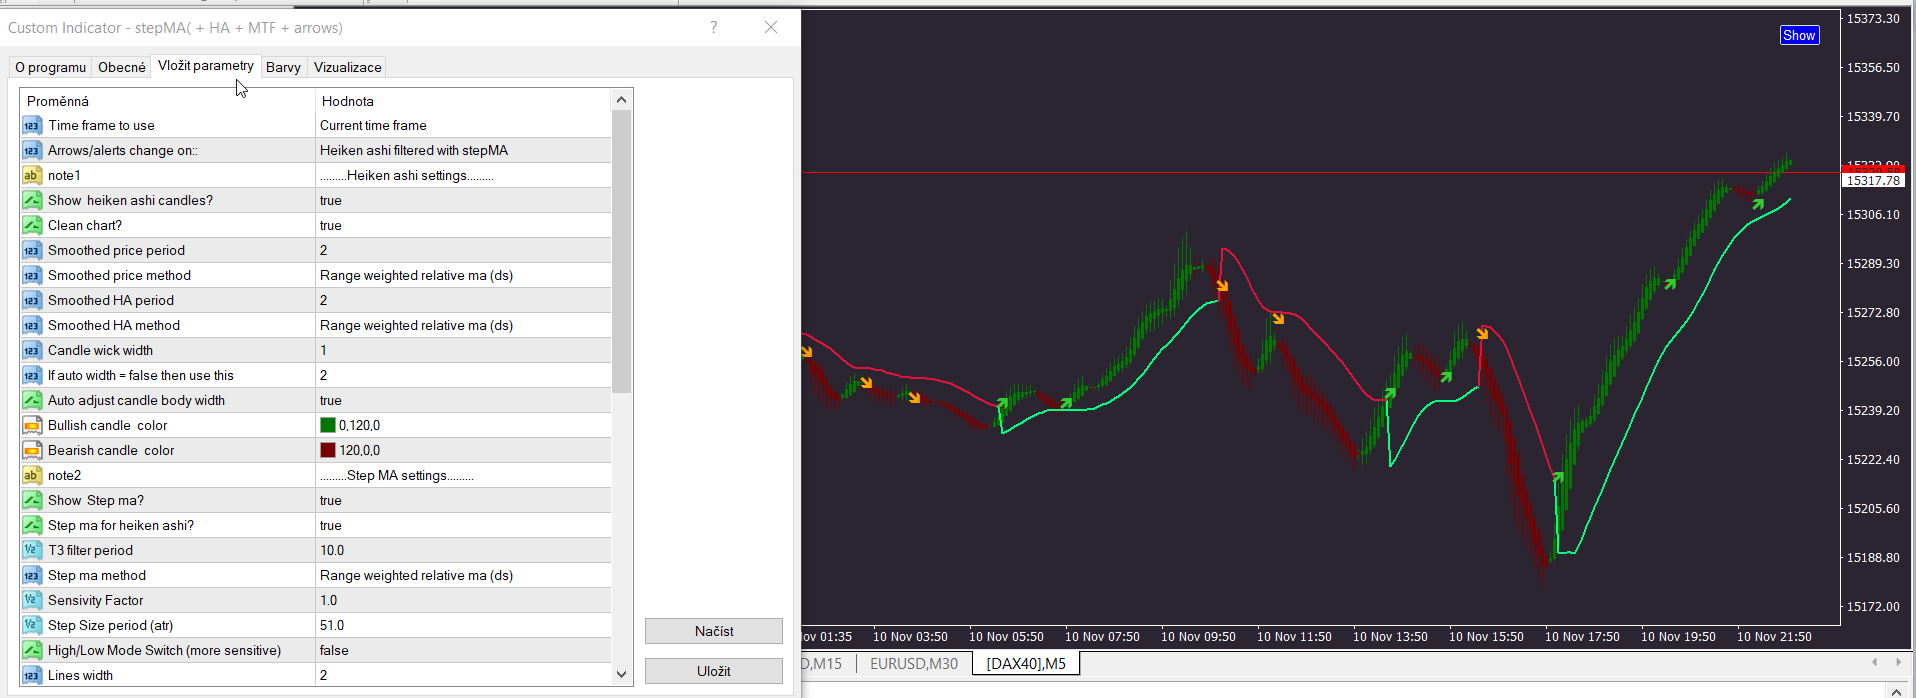
Task: Pick the green Bullish candle color swatch
Action: [327, 425]
